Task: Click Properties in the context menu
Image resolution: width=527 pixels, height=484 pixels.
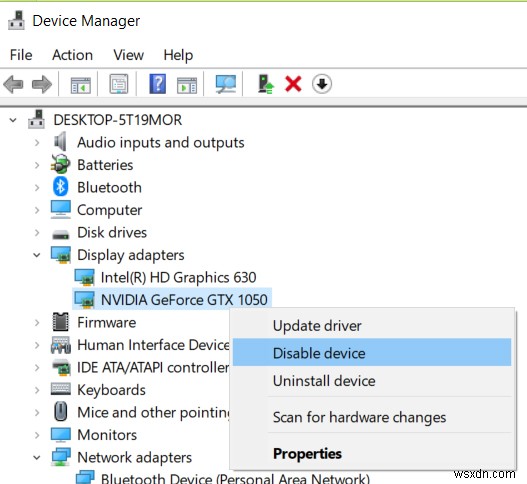Action: [307, 453]
